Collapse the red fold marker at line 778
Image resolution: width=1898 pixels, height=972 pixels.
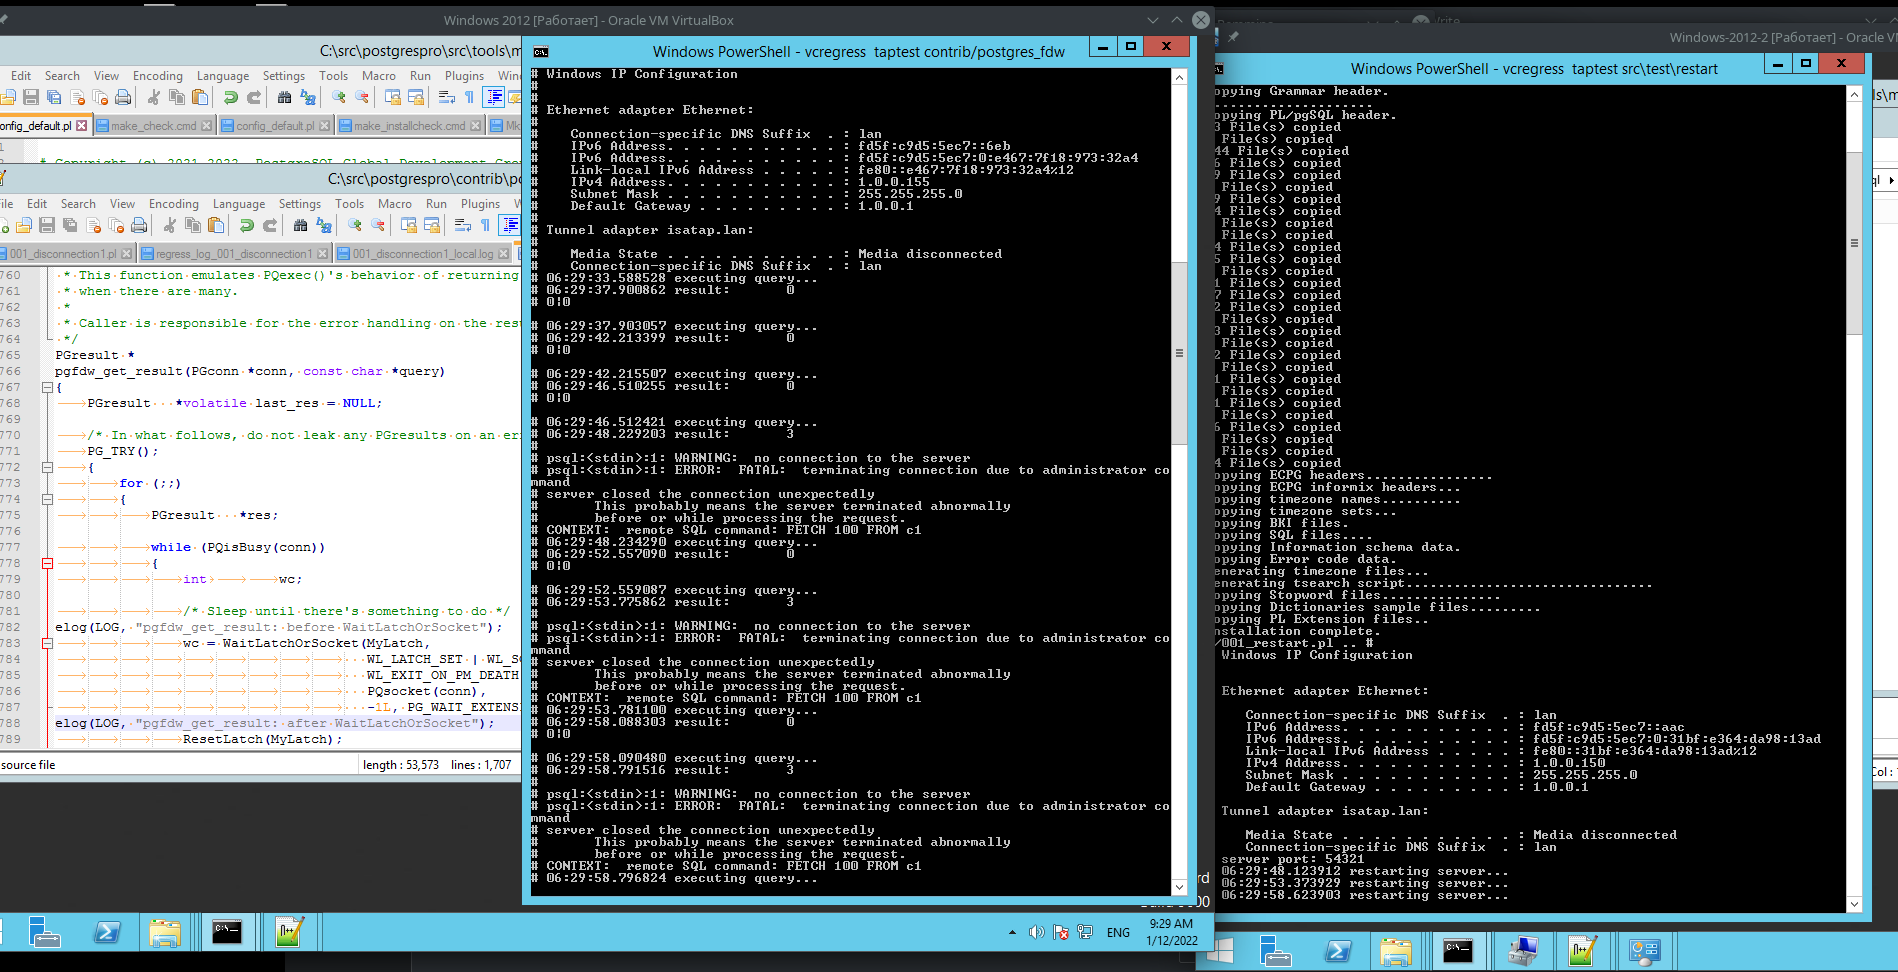[47, 563]
